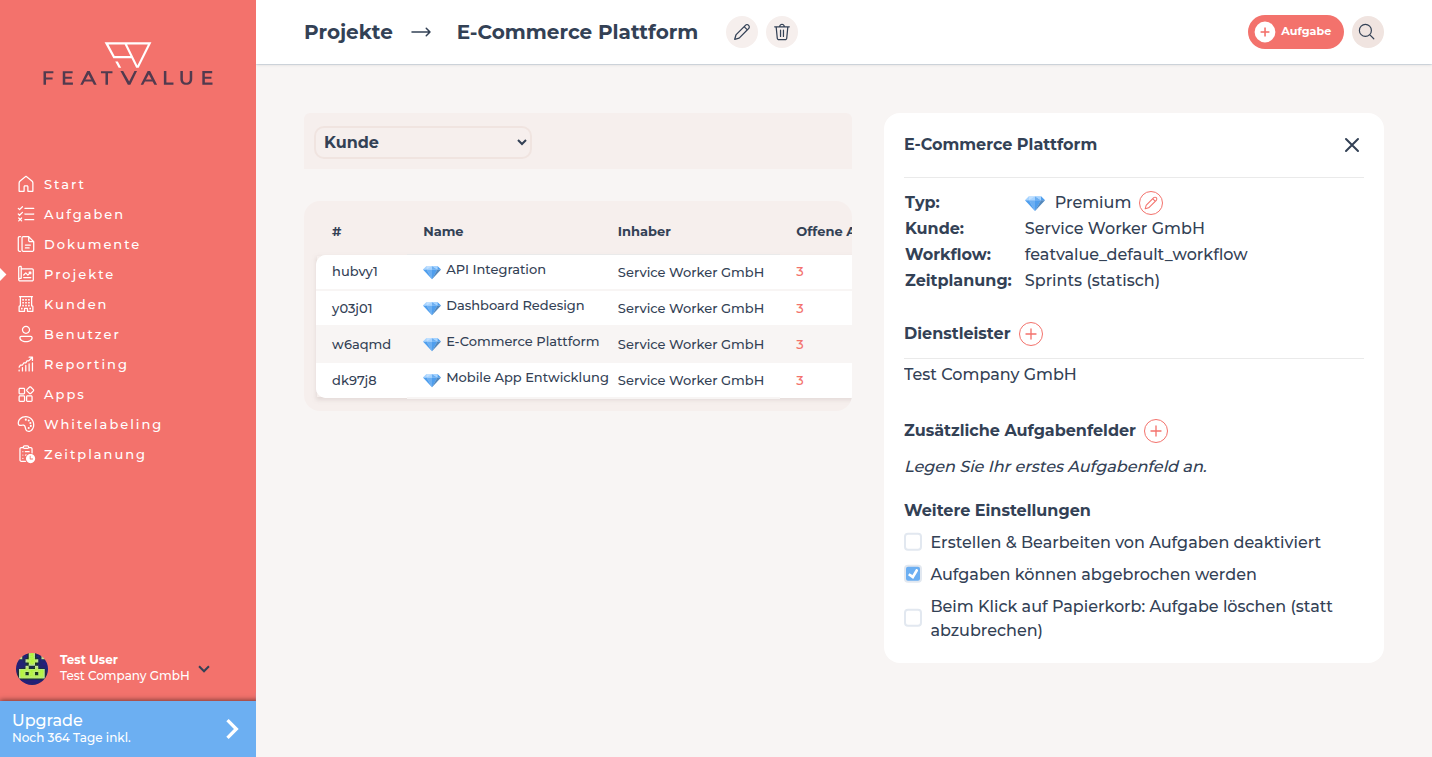Sort by the Inhaber column header
Image resolution: width=1432 pixels, height=757 pixels.
click(644, 231)
